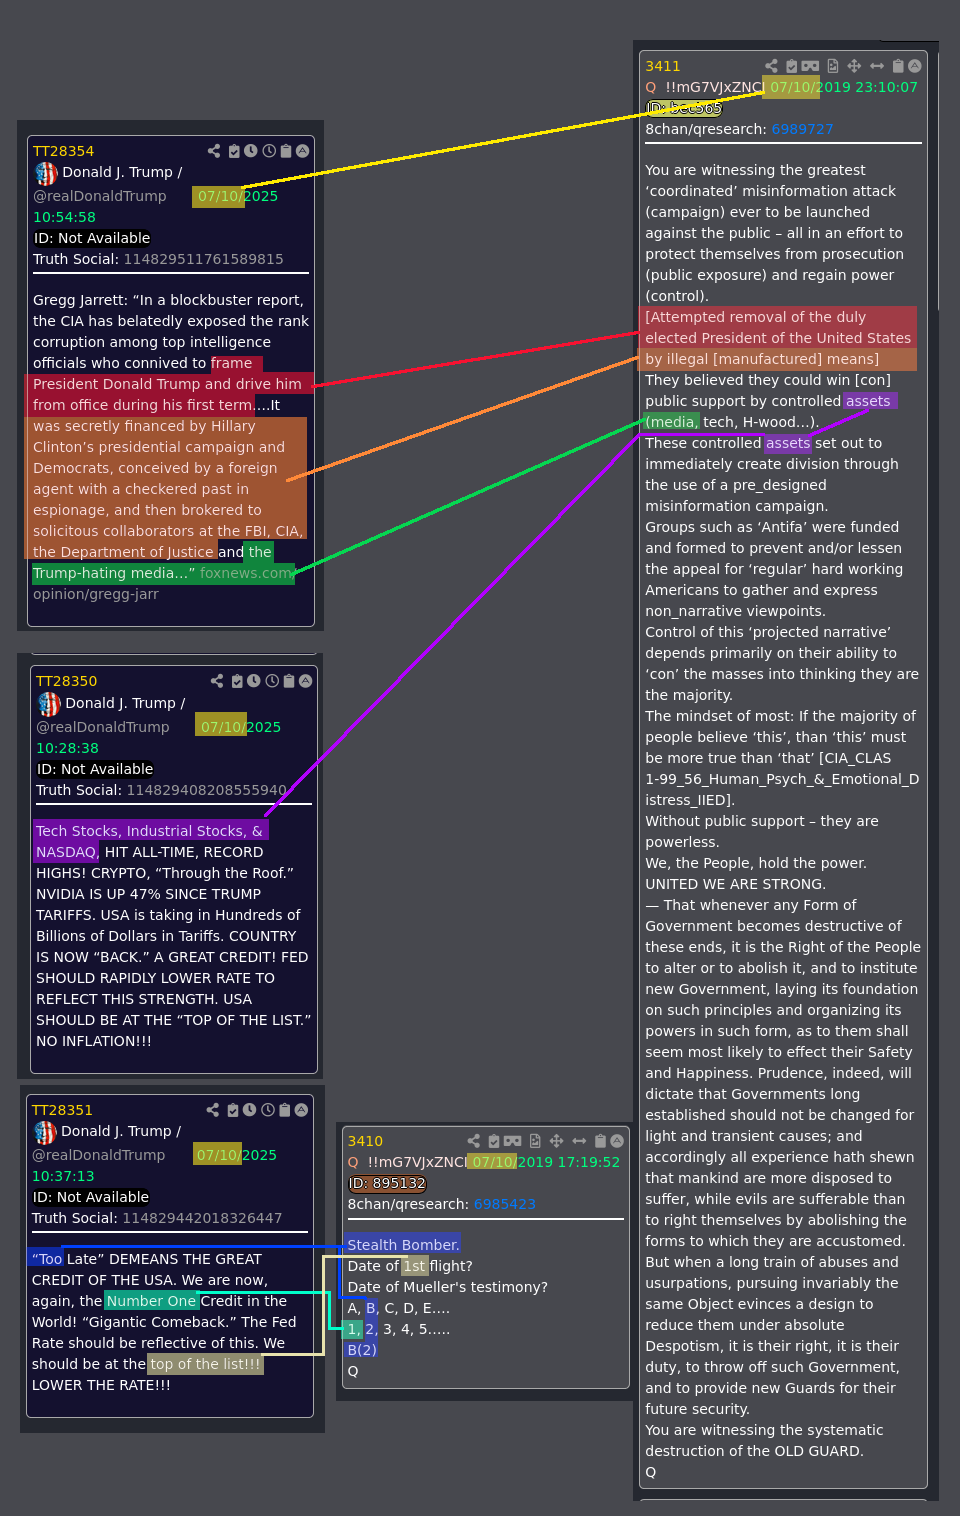The image size is (960, 1516).
Task: Click date 07/10/2019 17:19:52 on post 3410
Action: (x=546, y=1162)
